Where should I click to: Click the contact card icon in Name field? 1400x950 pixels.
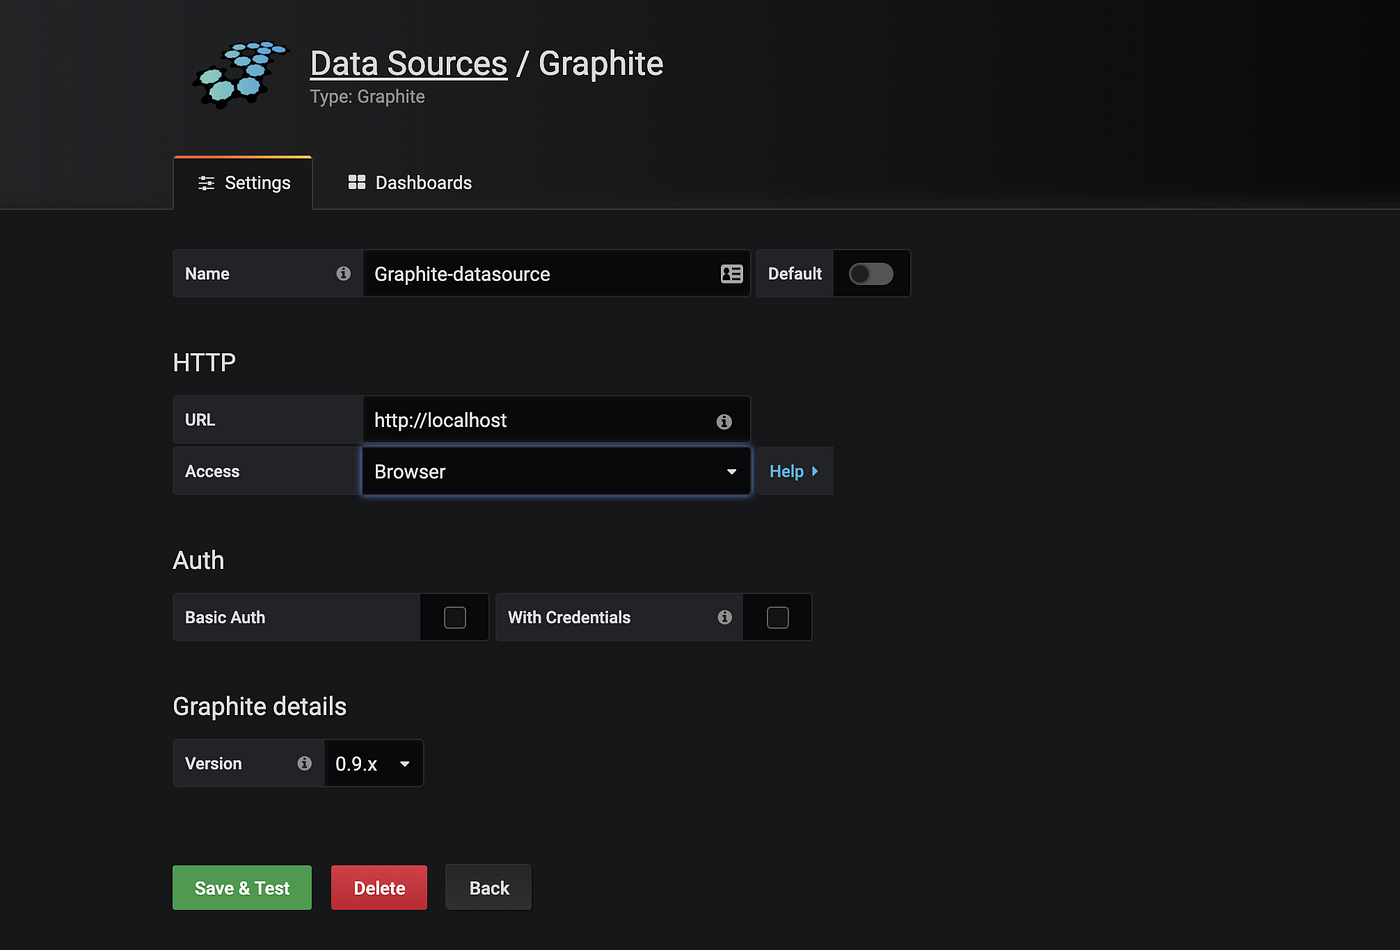pyautogui.click(x=732, y=274)
